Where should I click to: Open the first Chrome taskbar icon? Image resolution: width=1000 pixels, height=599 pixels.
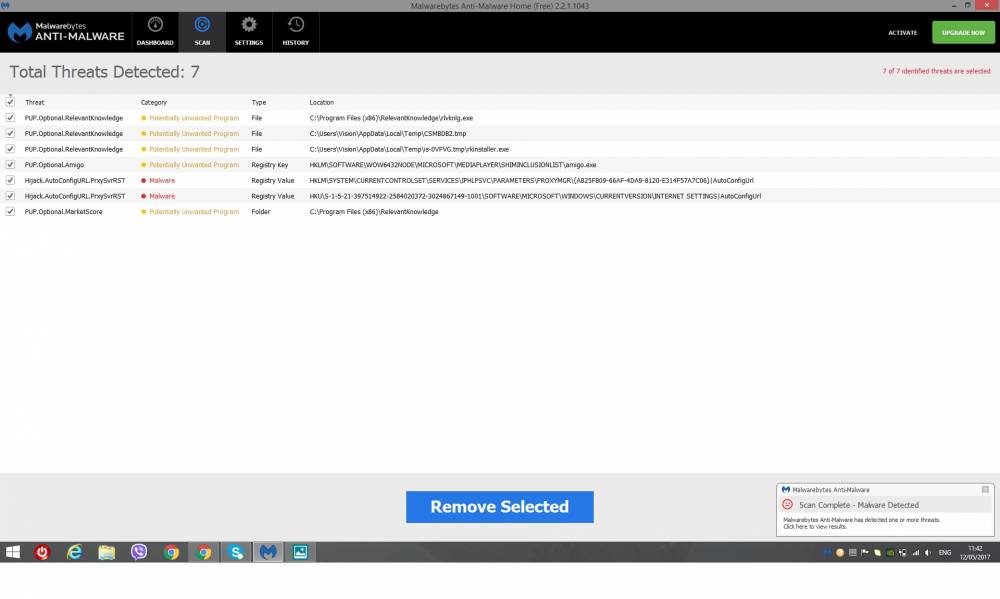click(171, 552)
